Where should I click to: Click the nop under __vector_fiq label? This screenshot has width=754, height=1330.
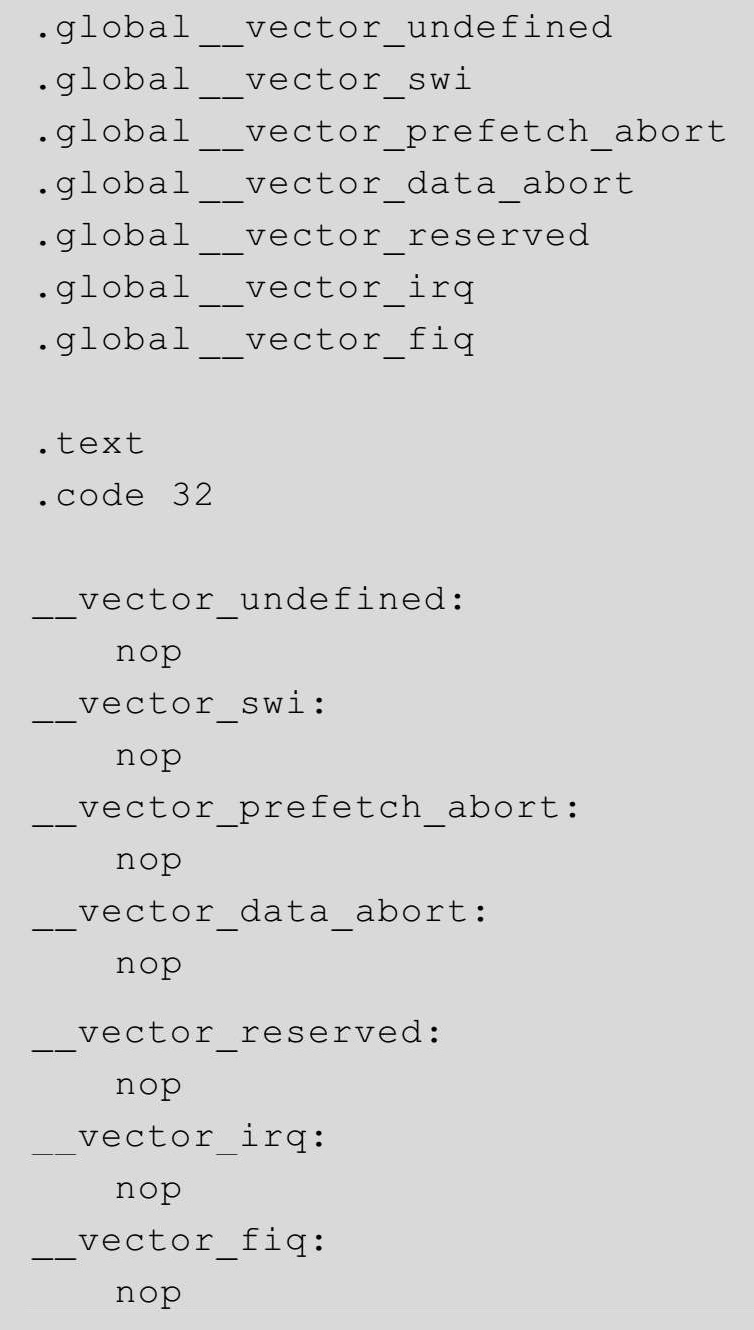pyautogui.click(x=148, y=1293)
